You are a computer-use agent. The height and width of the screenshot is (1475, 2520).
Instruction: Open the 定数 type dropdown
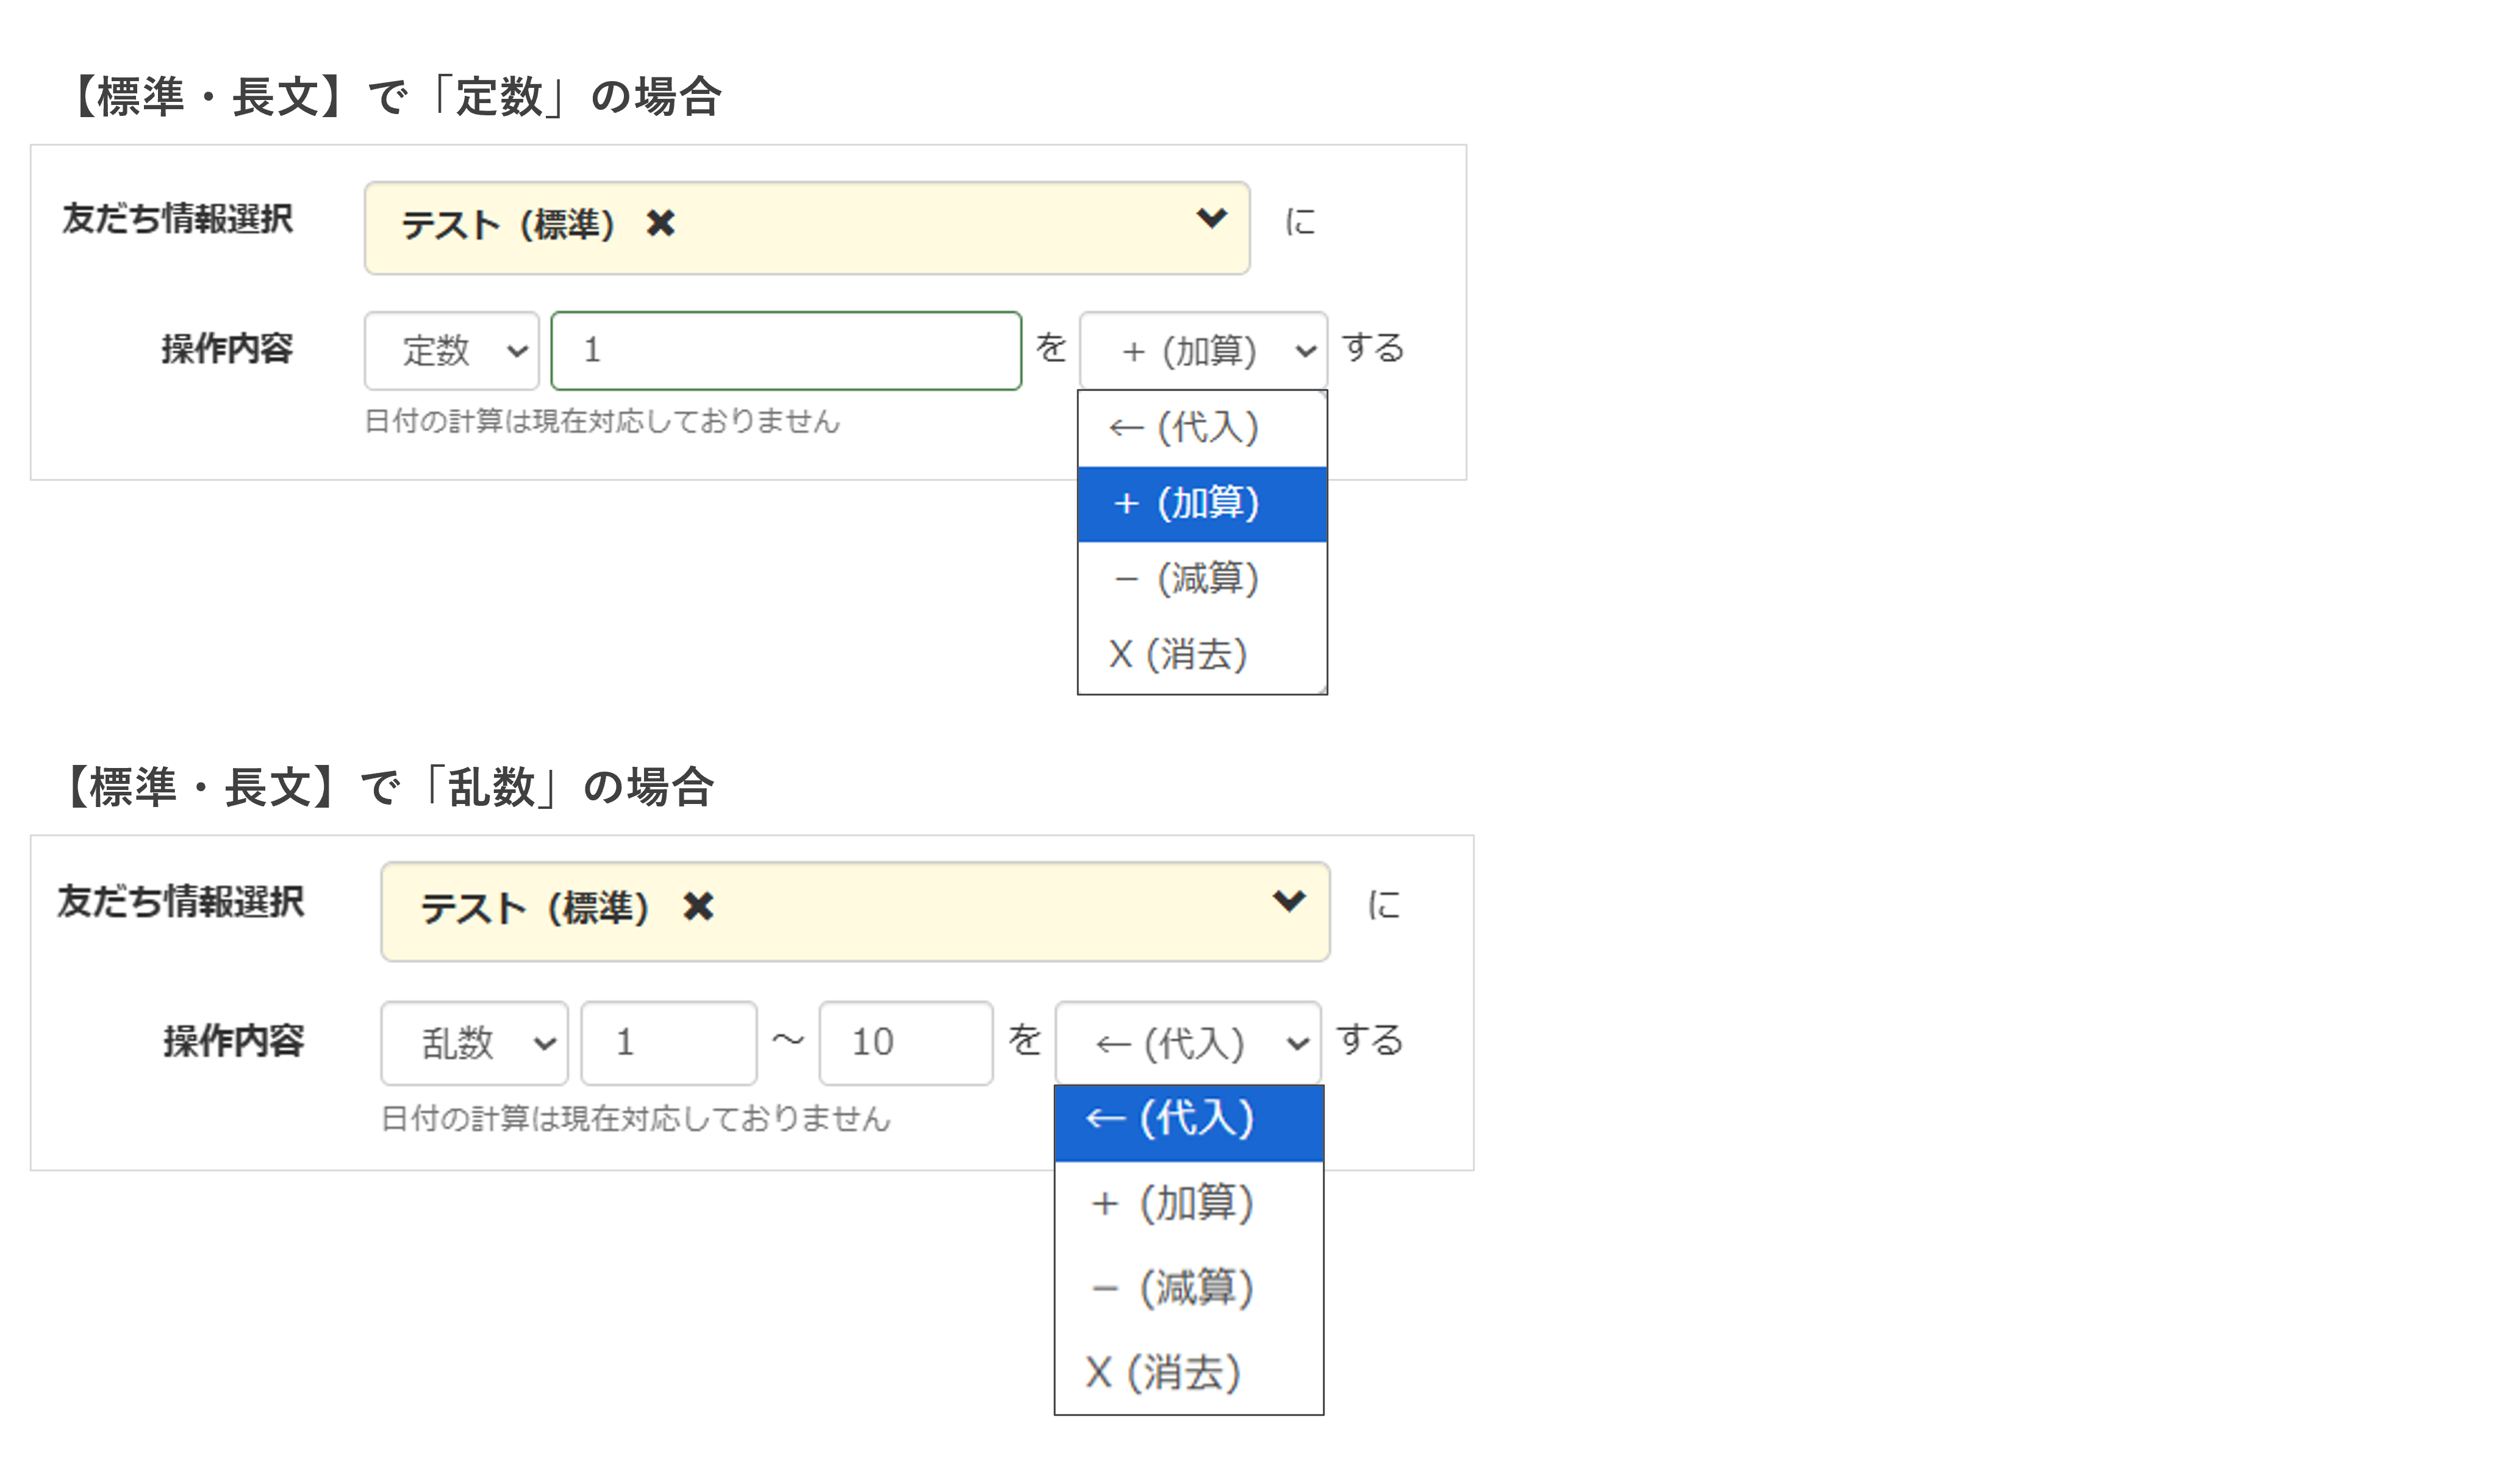[451, 350]
